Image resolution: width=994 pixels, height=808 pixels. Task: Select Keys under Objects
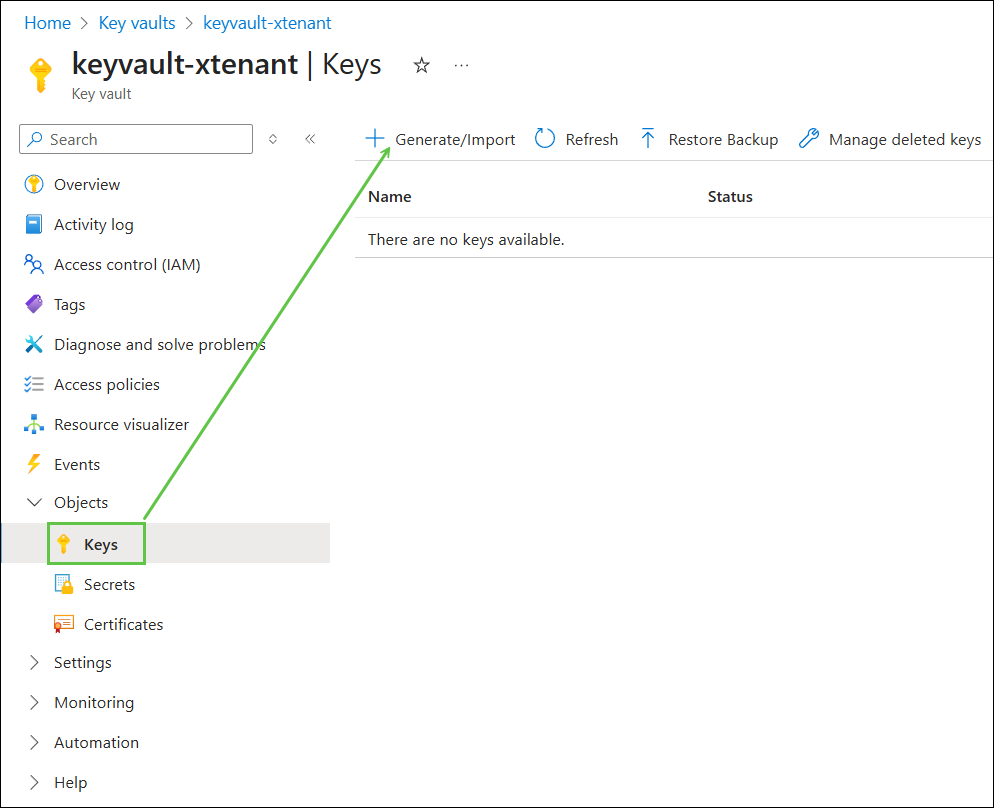coord(101,544)
